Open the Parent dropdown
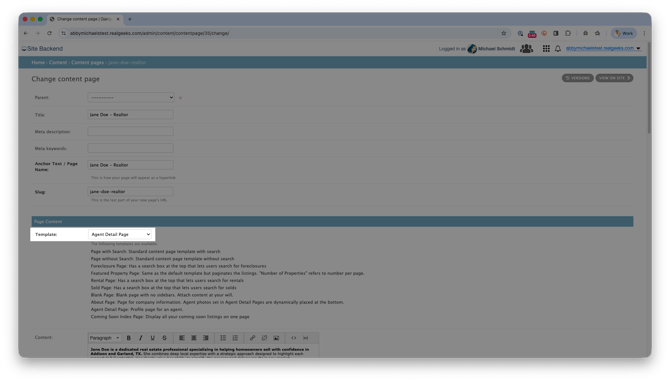 (131, 97)
